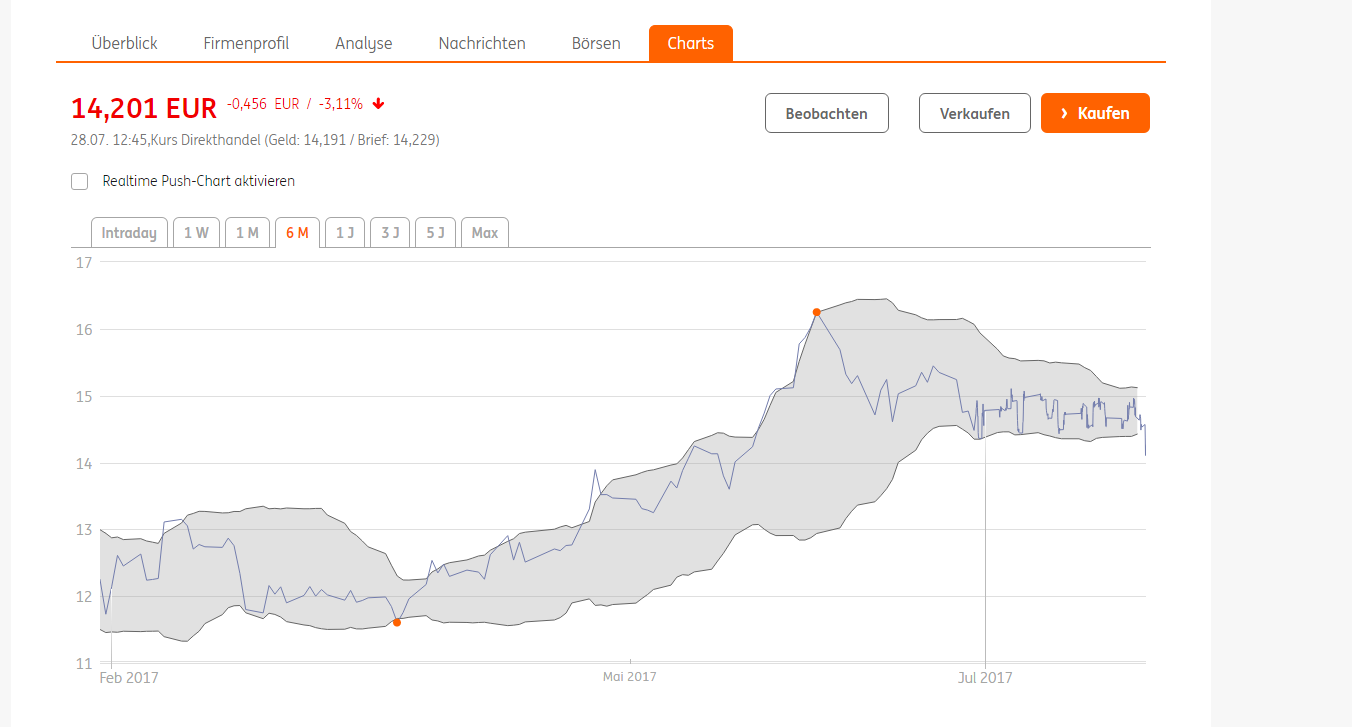Enable the Realtime Push-Chart checkbox
Image resolution: width=1352 pixels, height=727 pixels.
point(80,181)
